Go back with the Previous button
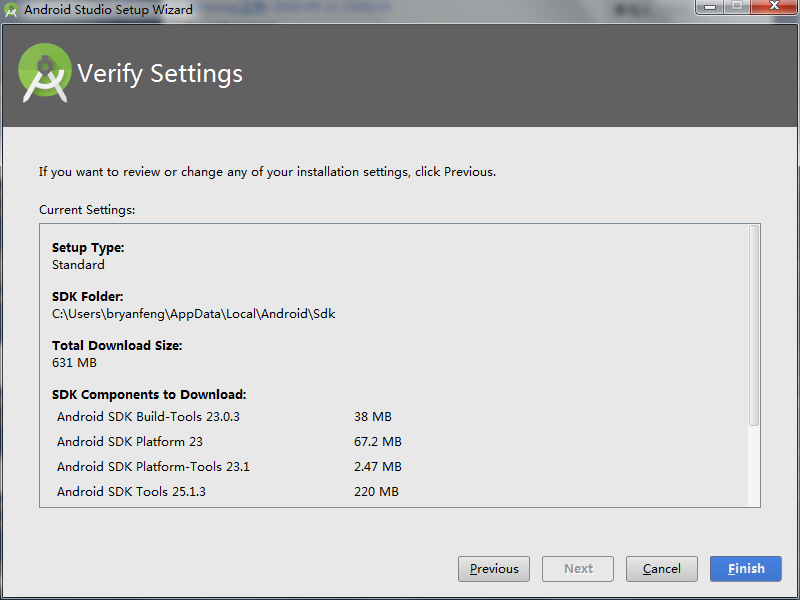This screenshot has height=600, width=800. (494, 568)
